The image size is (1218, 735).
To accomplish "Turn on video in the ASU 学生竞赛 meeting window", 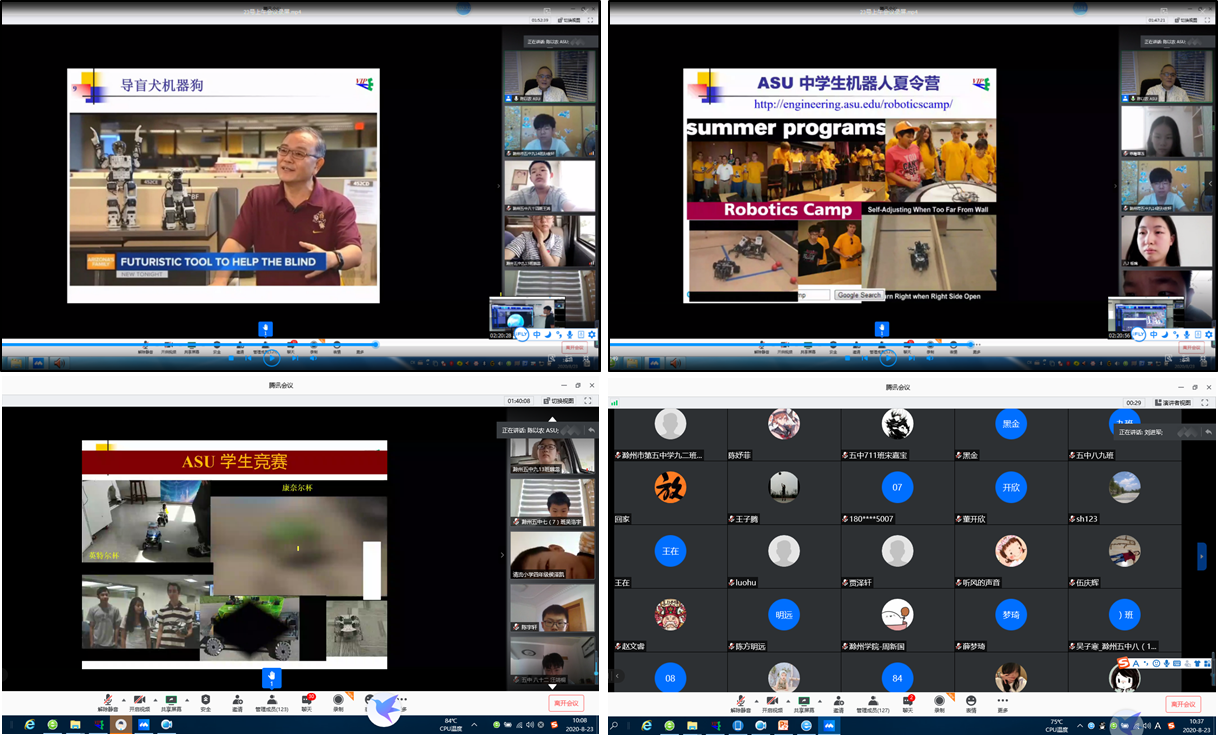I will [x=139, y=703].
